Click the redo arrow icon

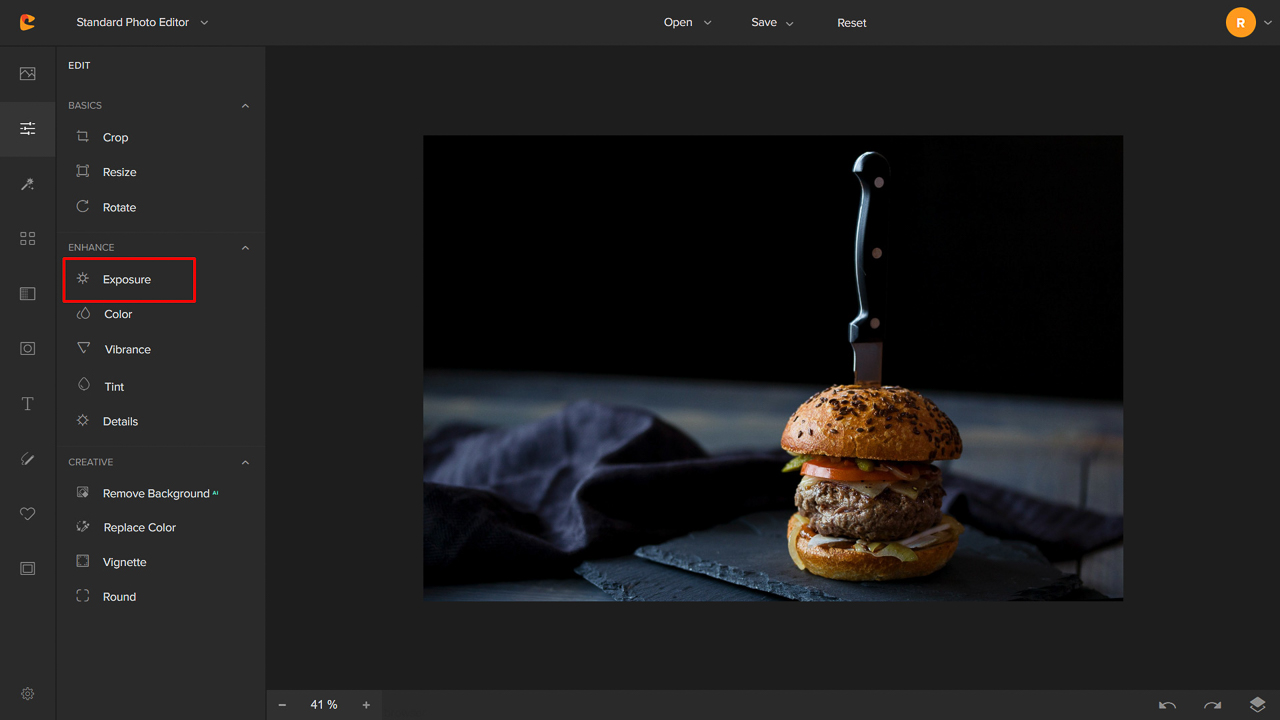[x=1212, y=705]
